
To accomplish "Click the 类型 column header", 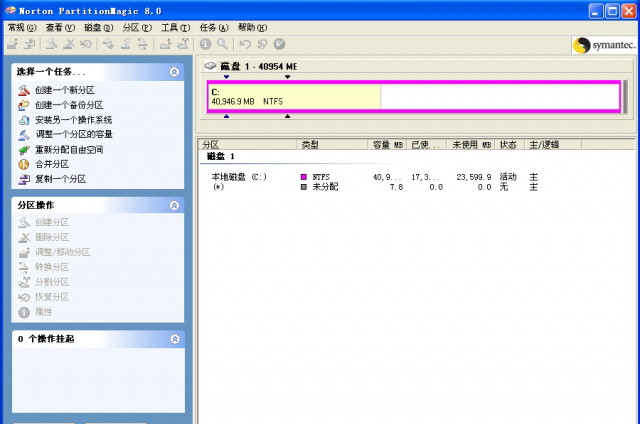I will (332, 144).
